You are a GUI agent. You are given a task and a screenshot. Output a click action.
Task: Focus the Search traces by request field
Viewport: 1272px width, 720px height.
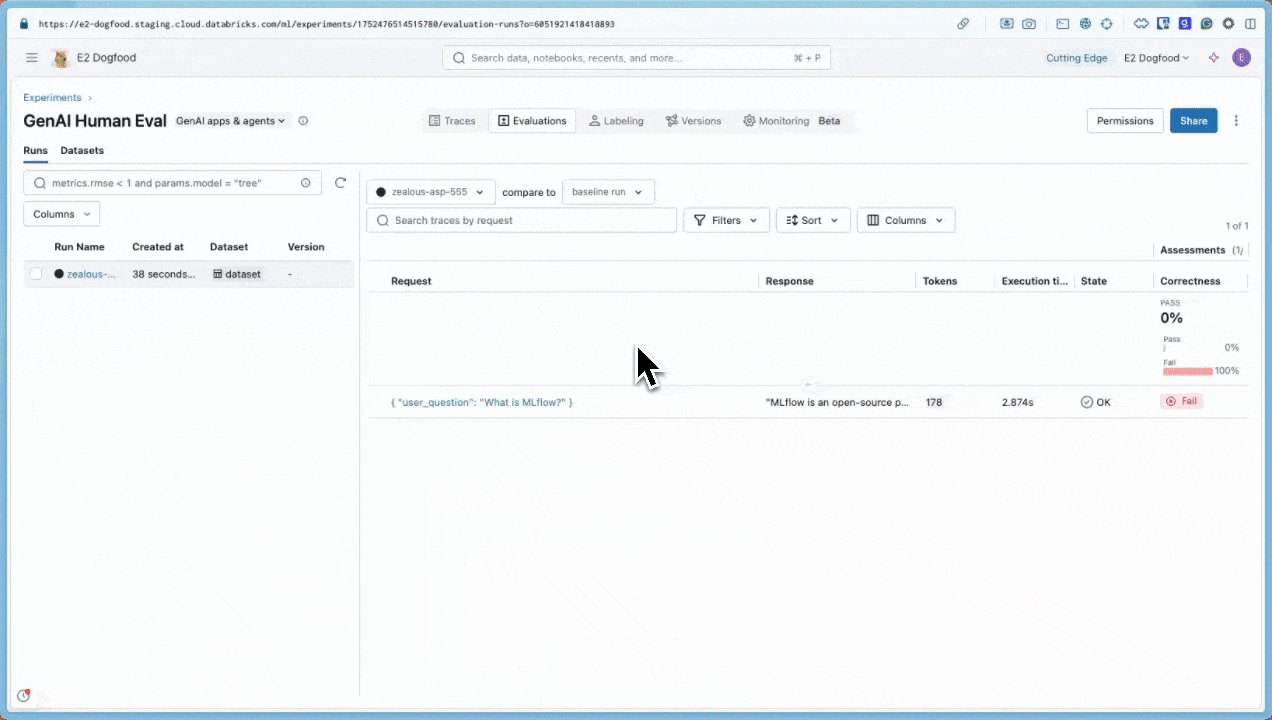522,220
